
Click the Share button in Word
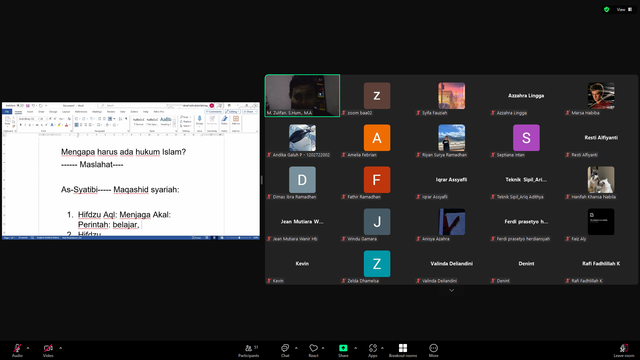point(250,111)
